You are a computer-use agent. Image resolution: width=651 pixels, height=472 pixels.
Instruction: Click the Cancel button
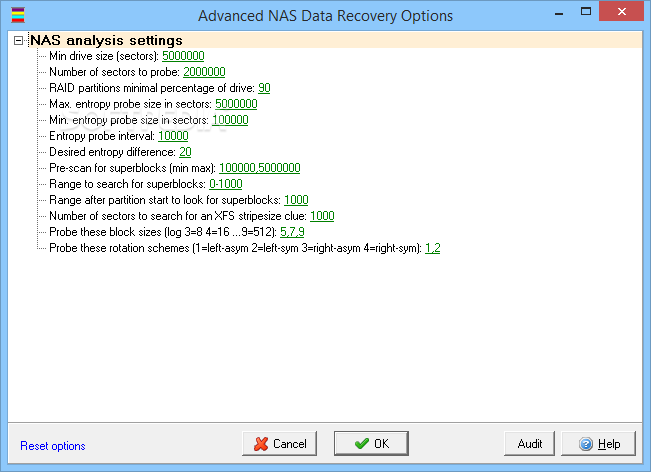tap(279, 444)
